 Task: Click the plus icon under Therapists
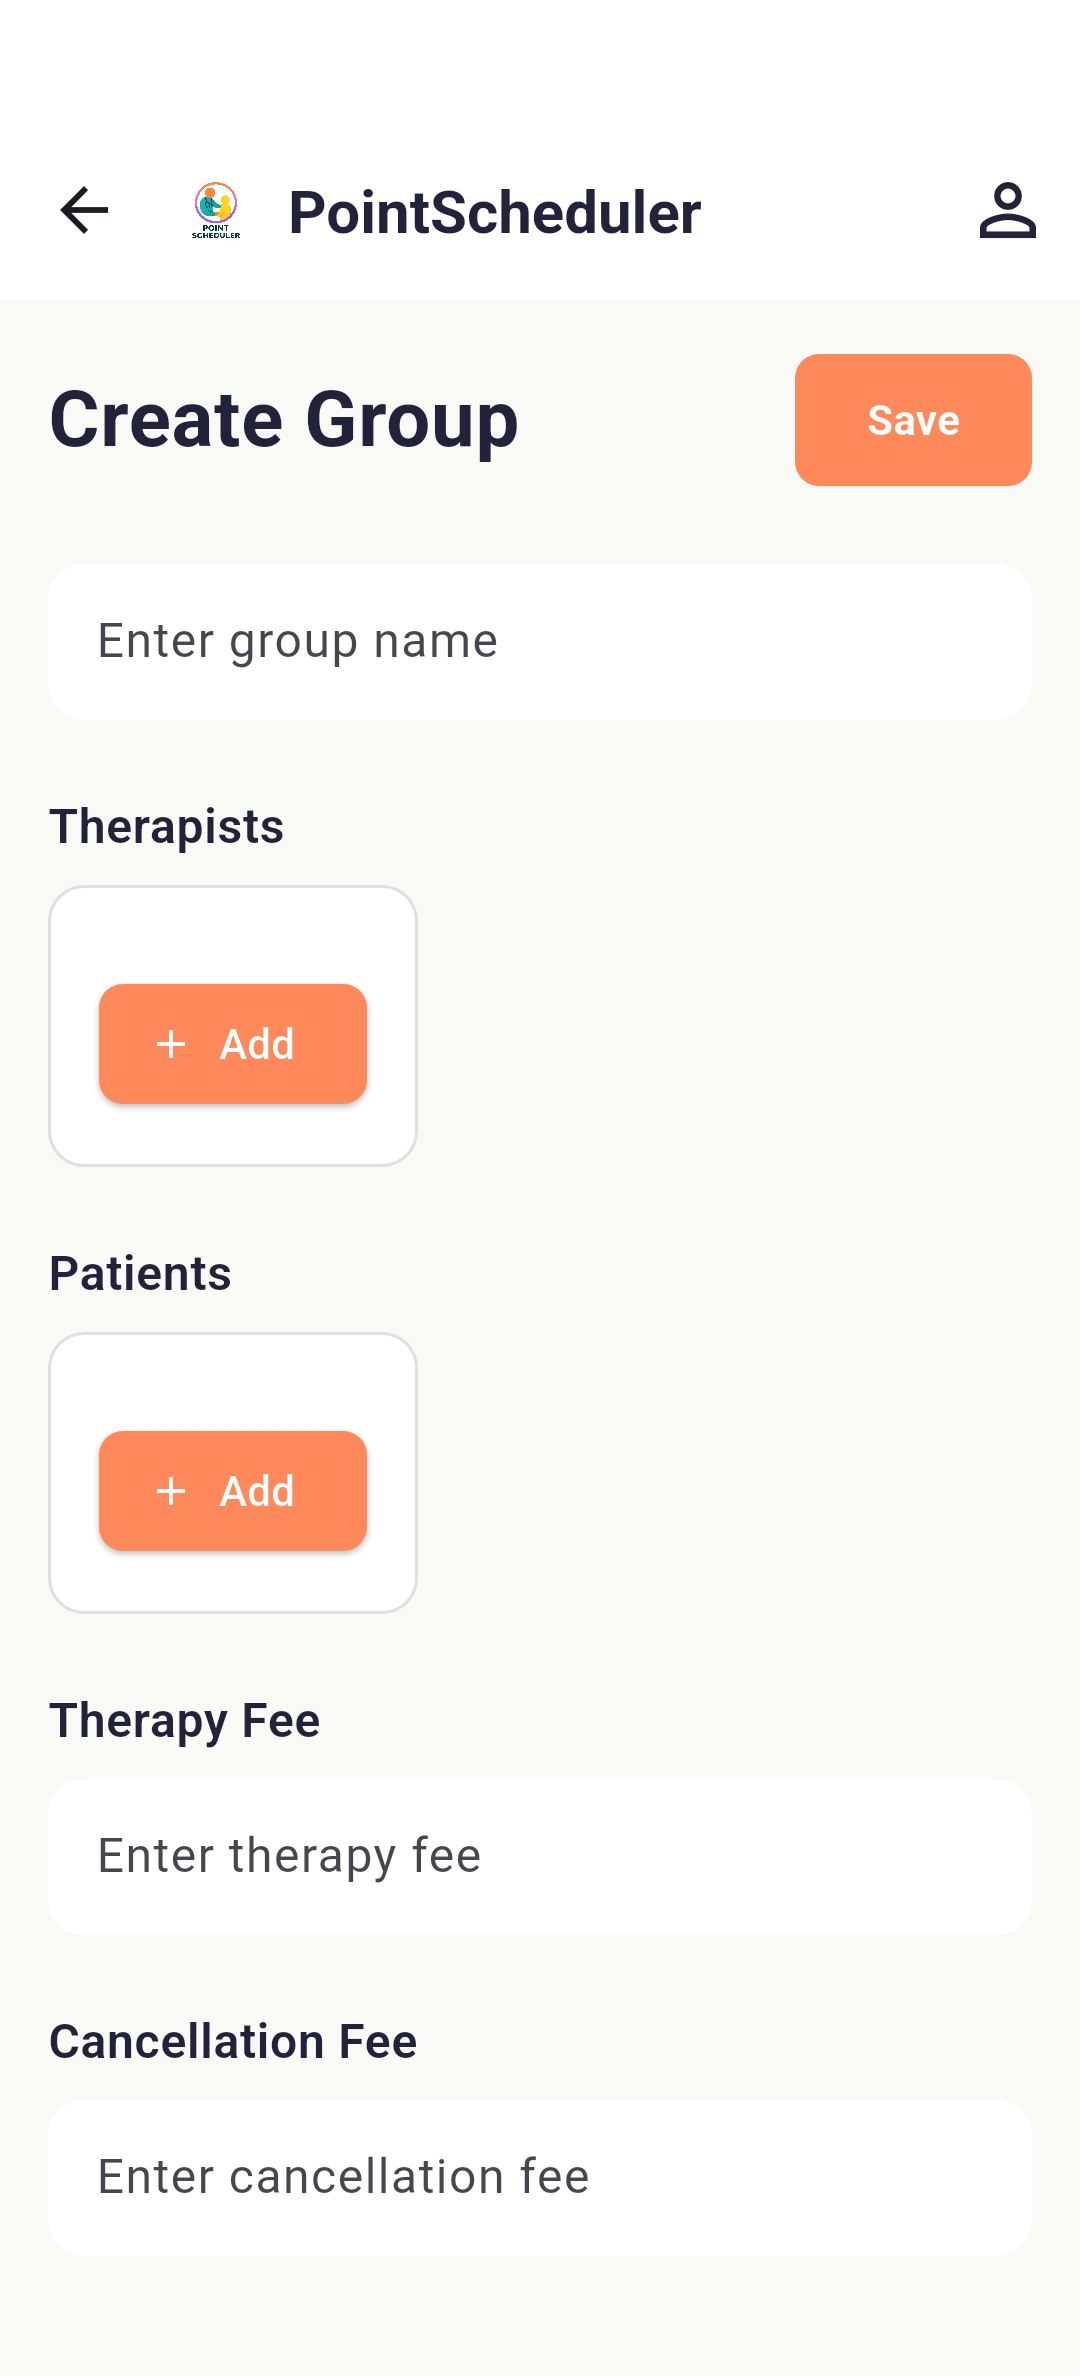tap(171, 1044)
